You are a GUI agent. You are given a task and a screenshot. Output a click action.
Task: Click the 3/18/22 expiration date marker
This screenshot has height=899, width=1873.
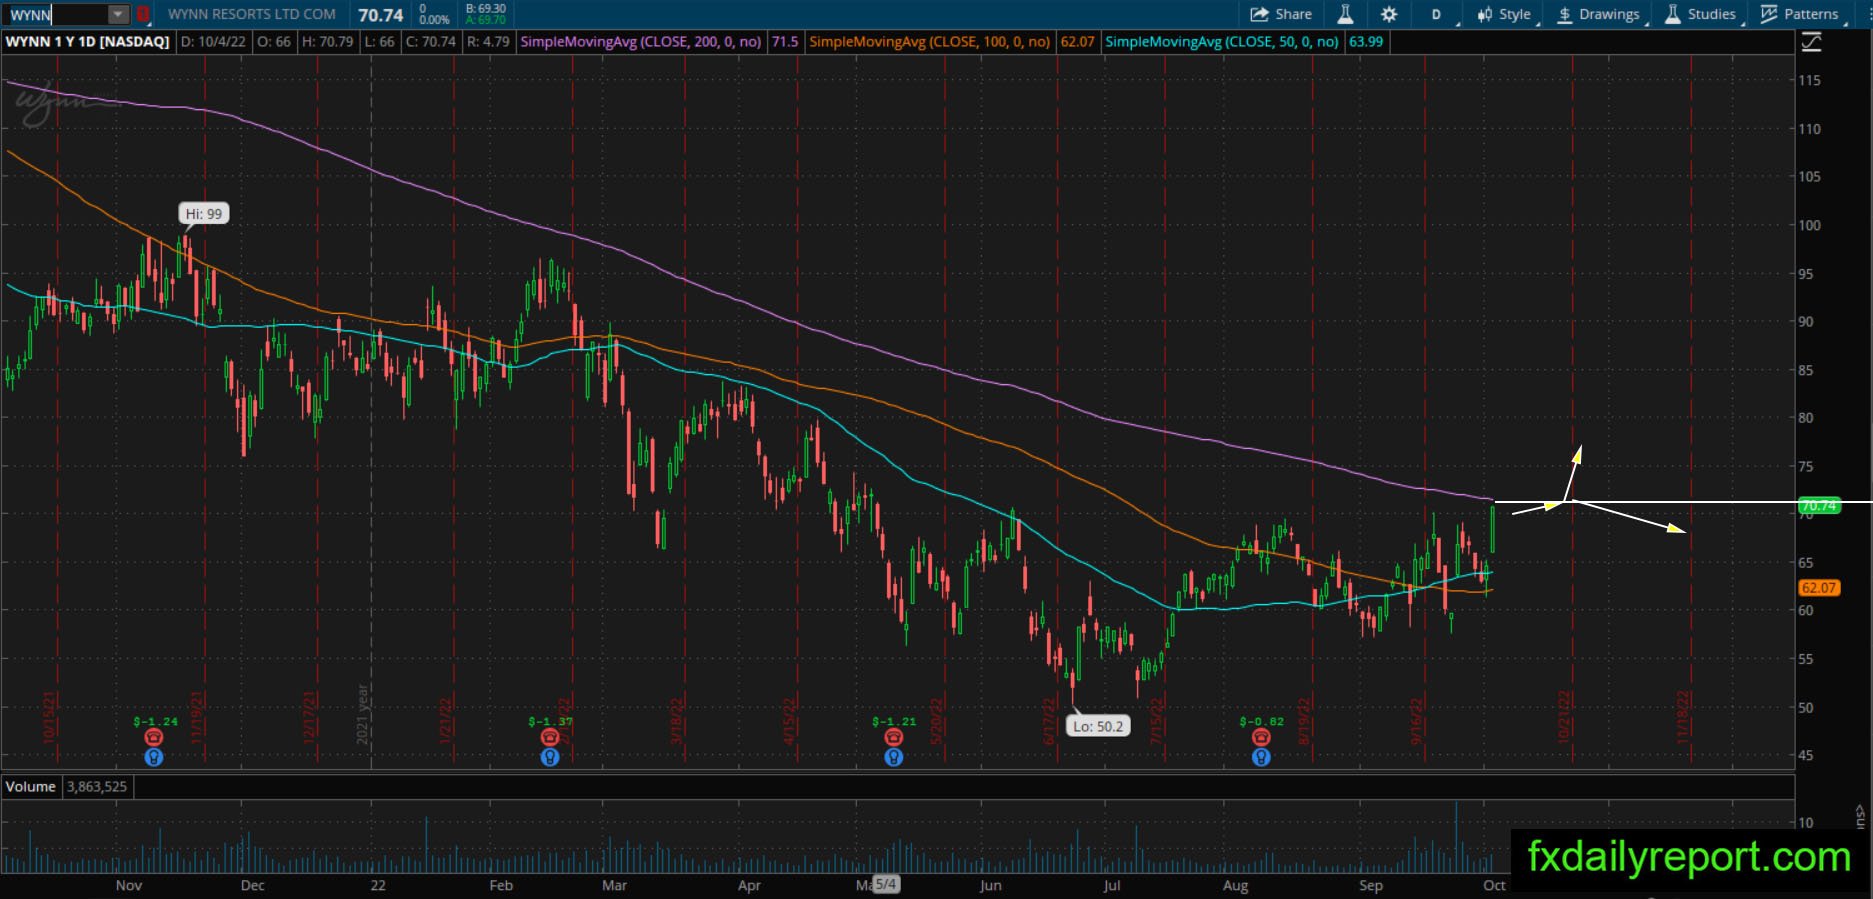coord(677,720)
